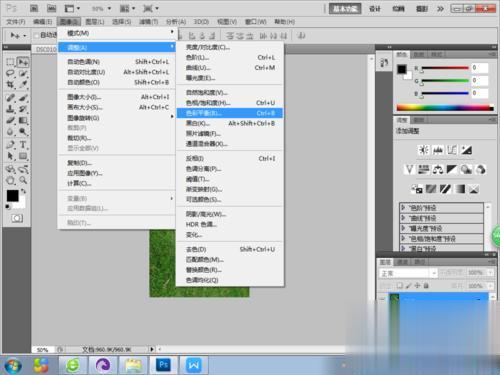This screenshot has height=375, width=500.
Task: Click the foreground color swatch in toolbox
Action: tap(12, 196)
